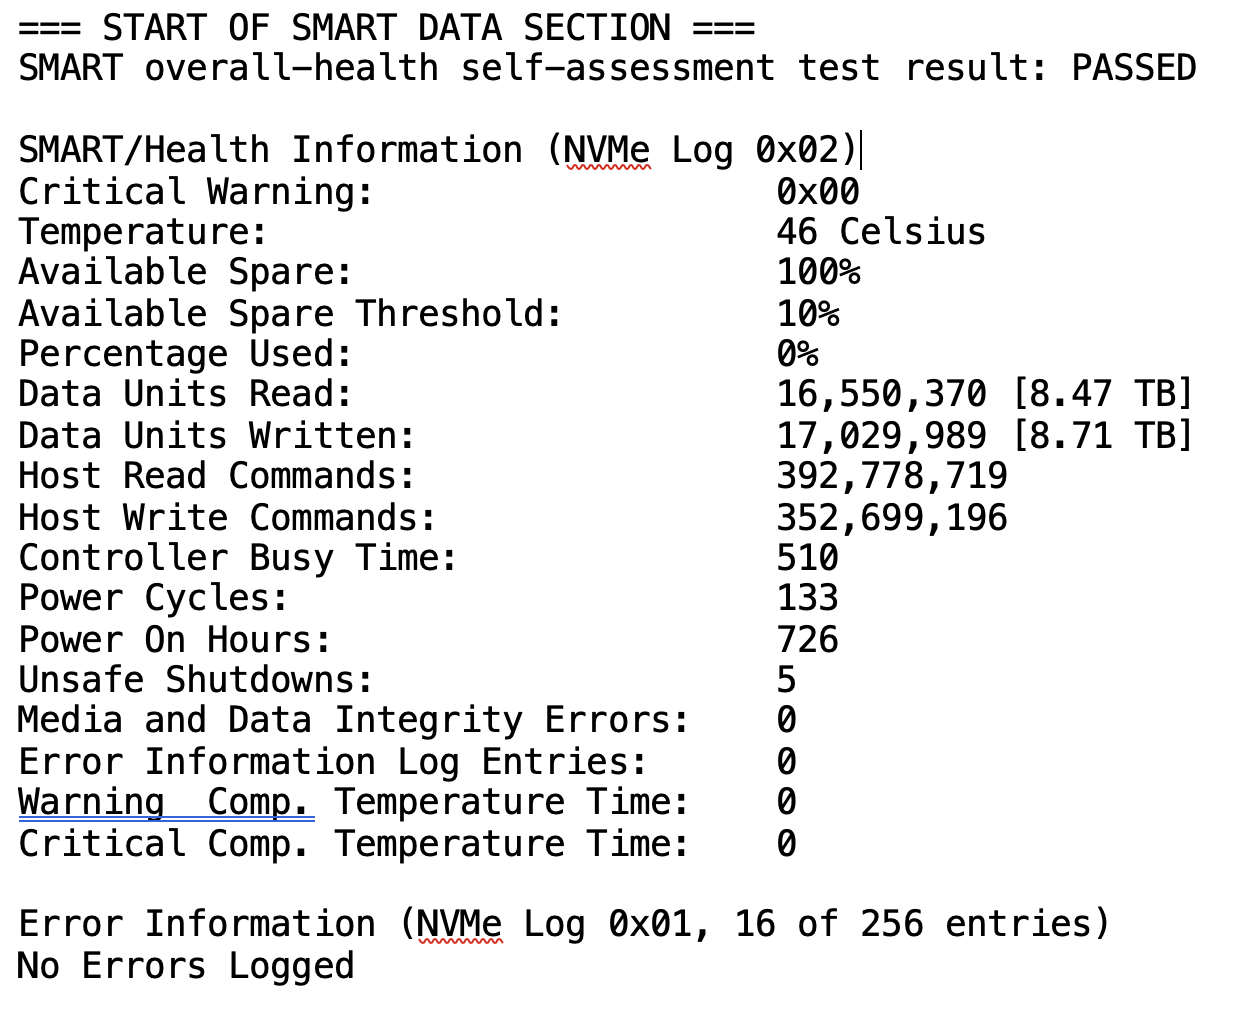Viewport: 1240px width, 1020px height.
Task: Click the Power Cycles value 133
Action: pos(808,598)
